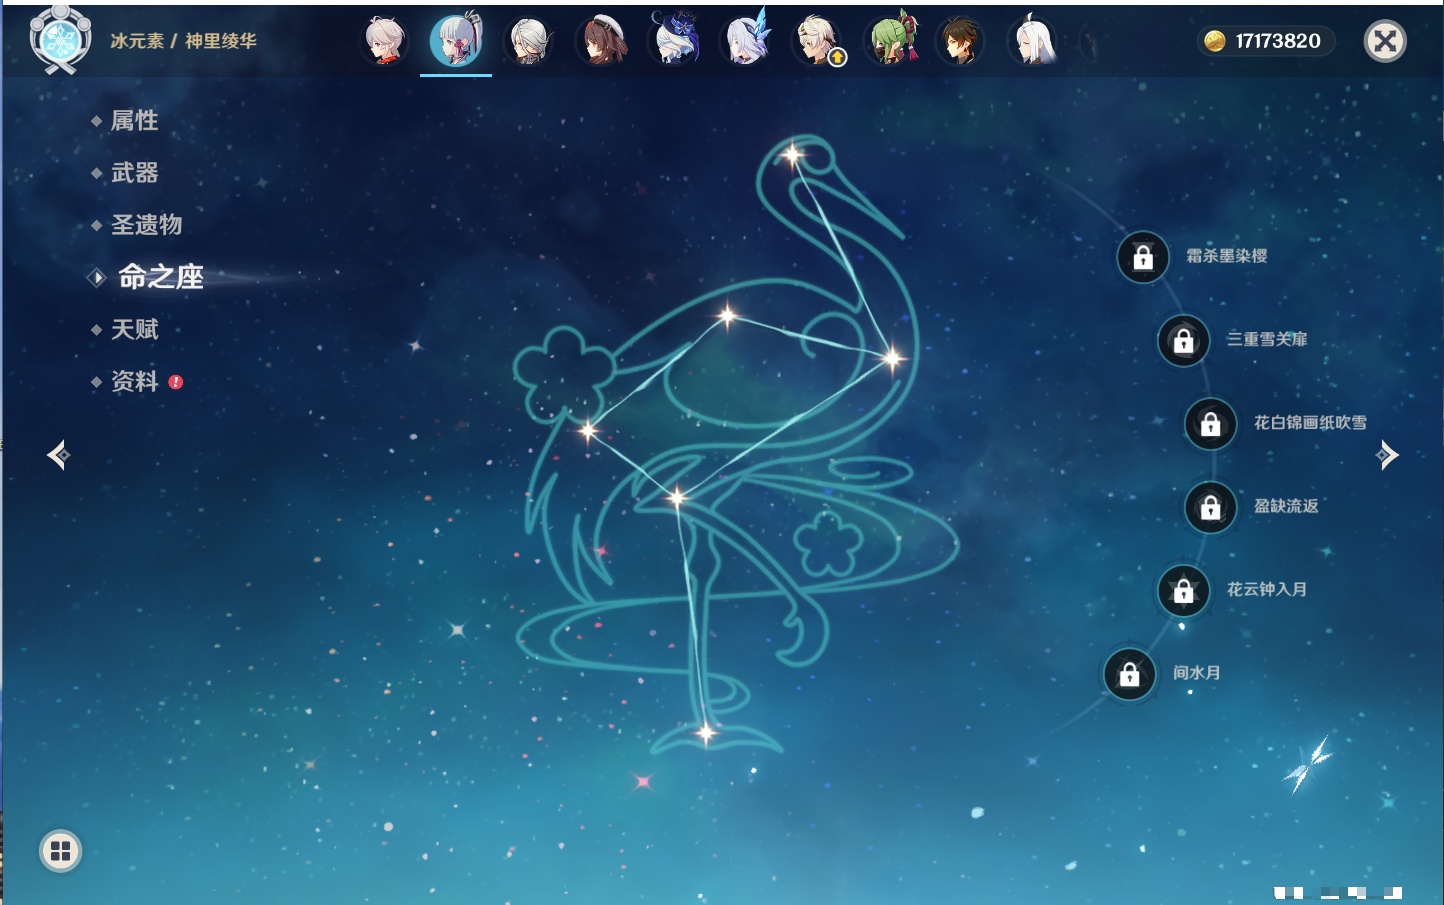Select Kaedehara Kazuha's portrait in character bar
This screenshot has width=1444, height=905.
pyautogui.click(x=384, y=41)
